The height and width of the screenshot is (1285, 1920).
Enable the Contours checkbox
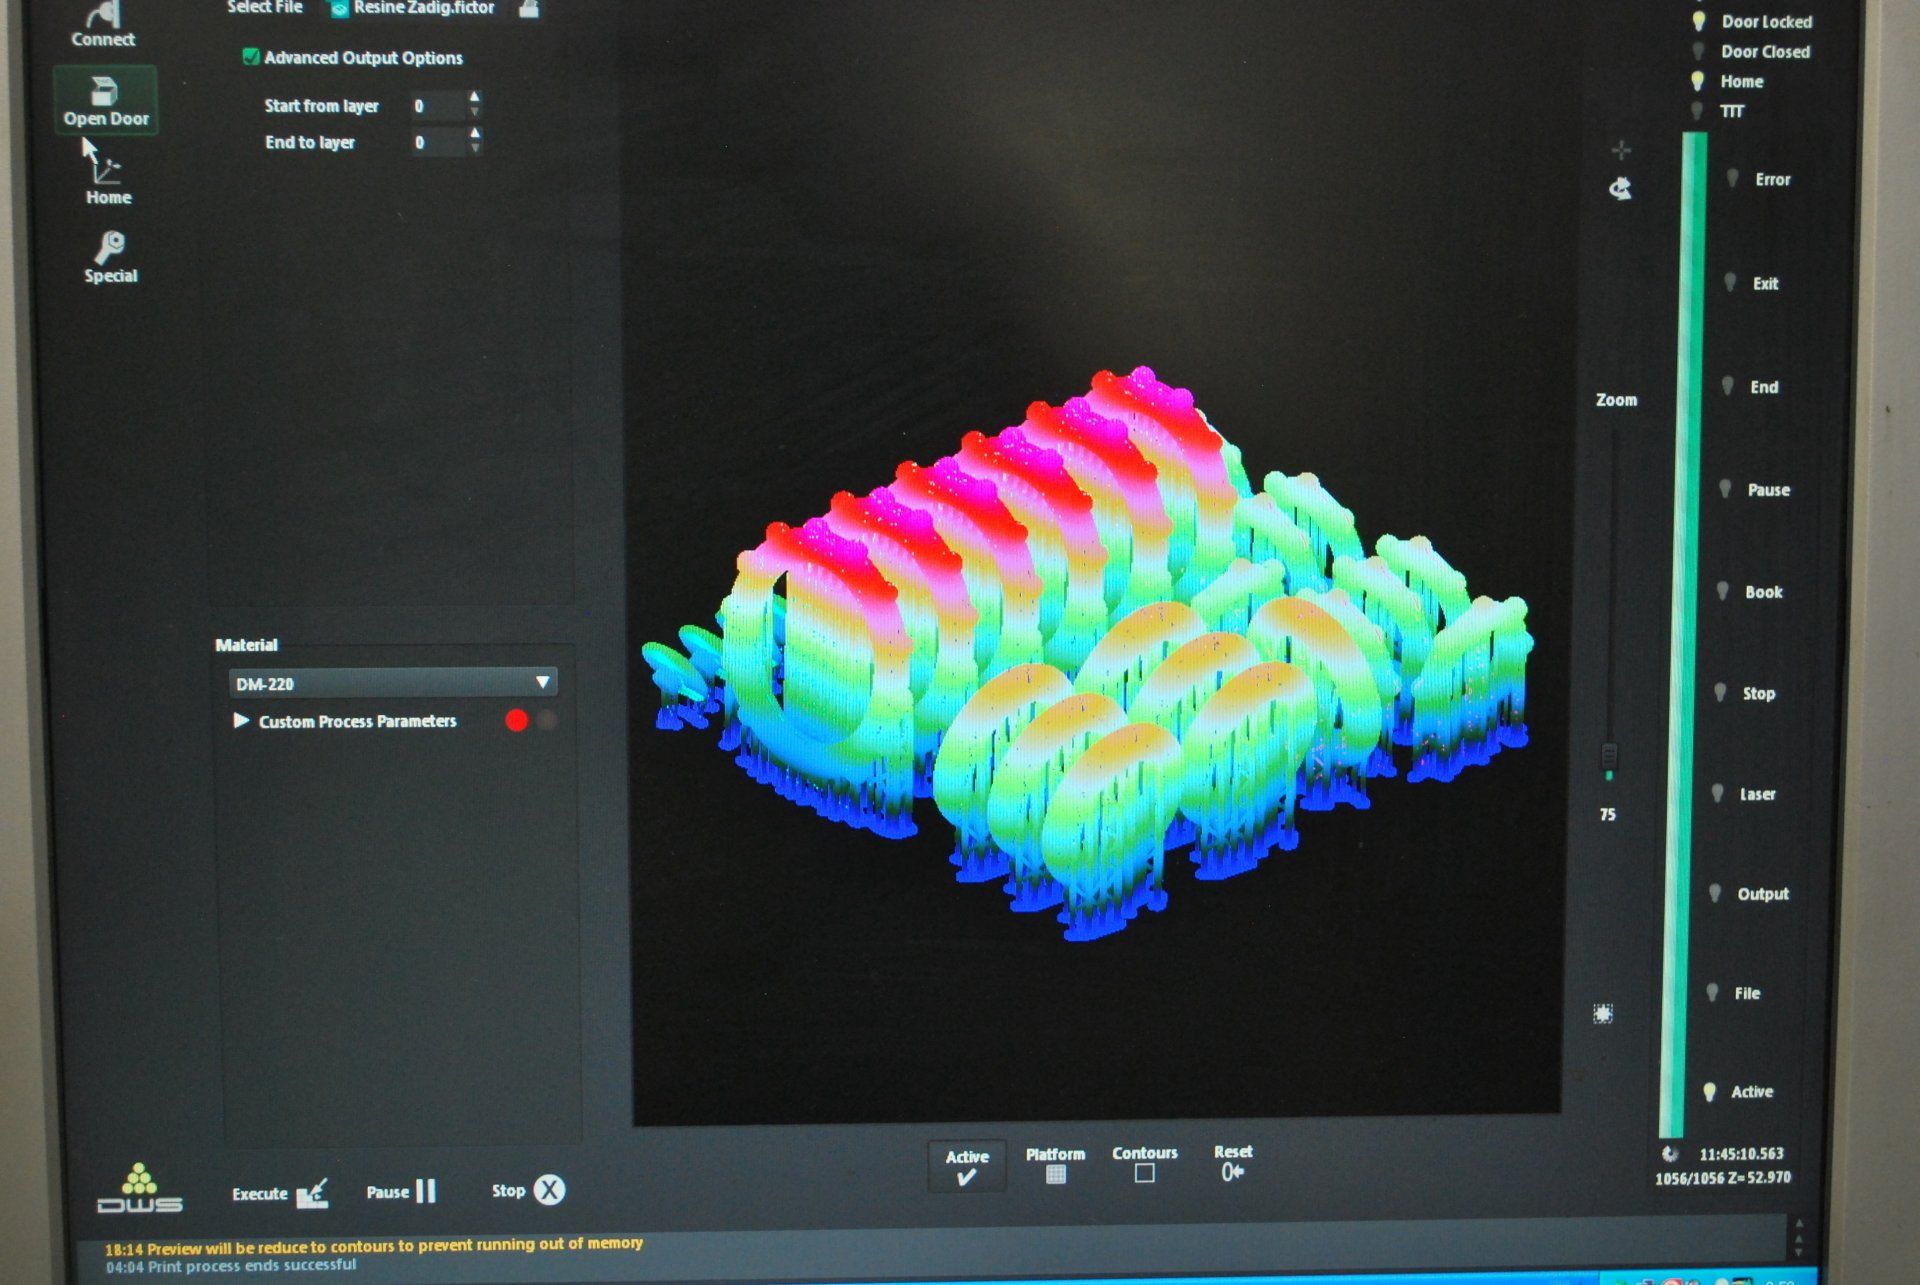point(1145,1173)
